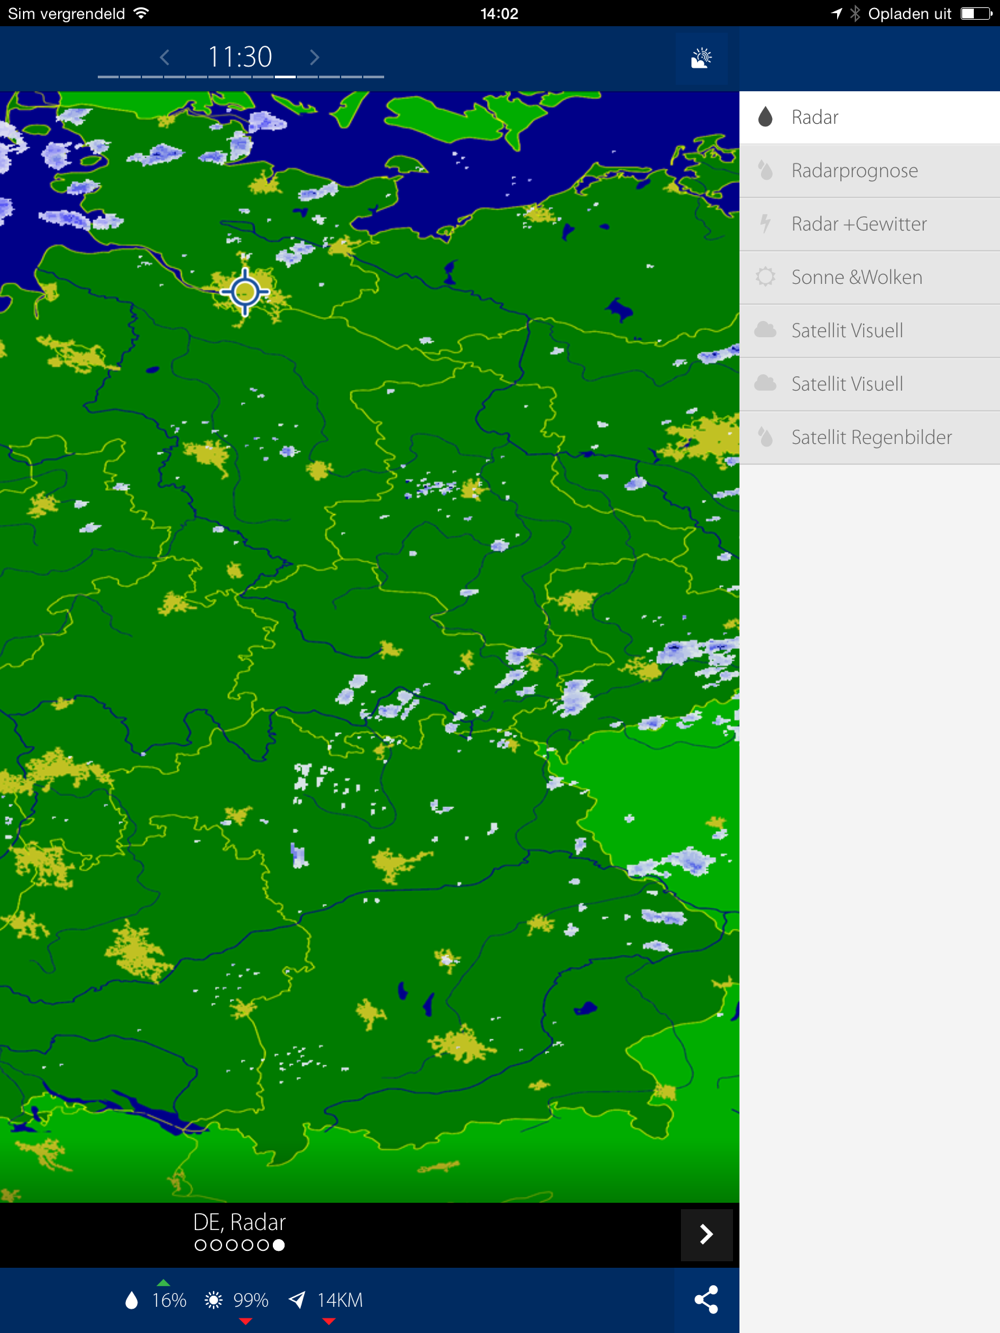Go to previous time step arrow

point(165,57)
